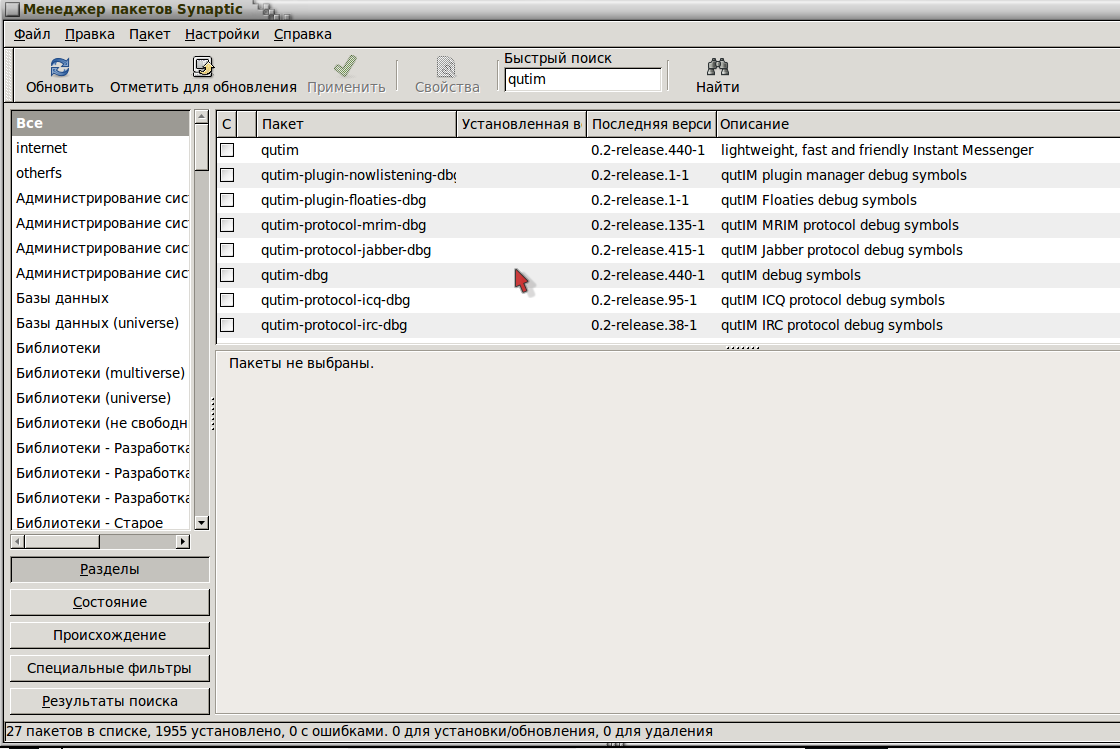1120x749 pixels.
Task: Click the Свойства toolbar icon
Action: (447, 67)
